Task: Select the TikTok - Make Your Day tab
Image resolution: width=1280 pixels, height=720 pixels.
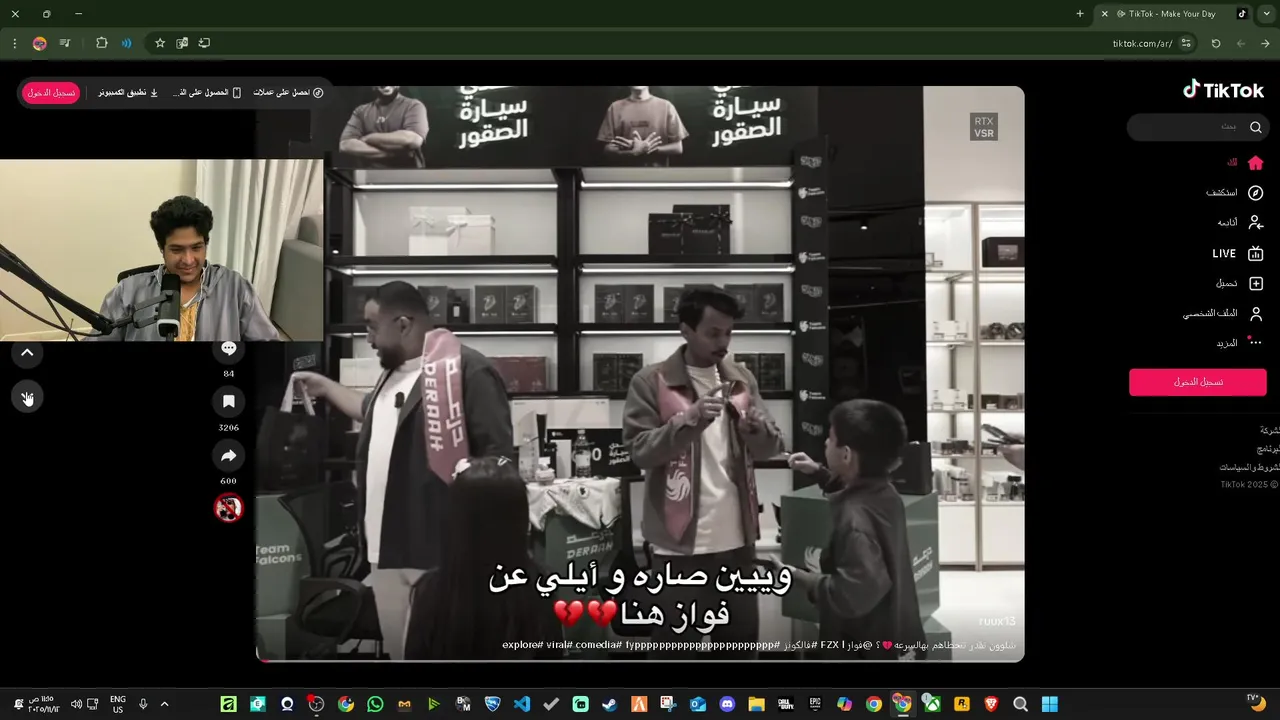Action: coord(1172,14)
